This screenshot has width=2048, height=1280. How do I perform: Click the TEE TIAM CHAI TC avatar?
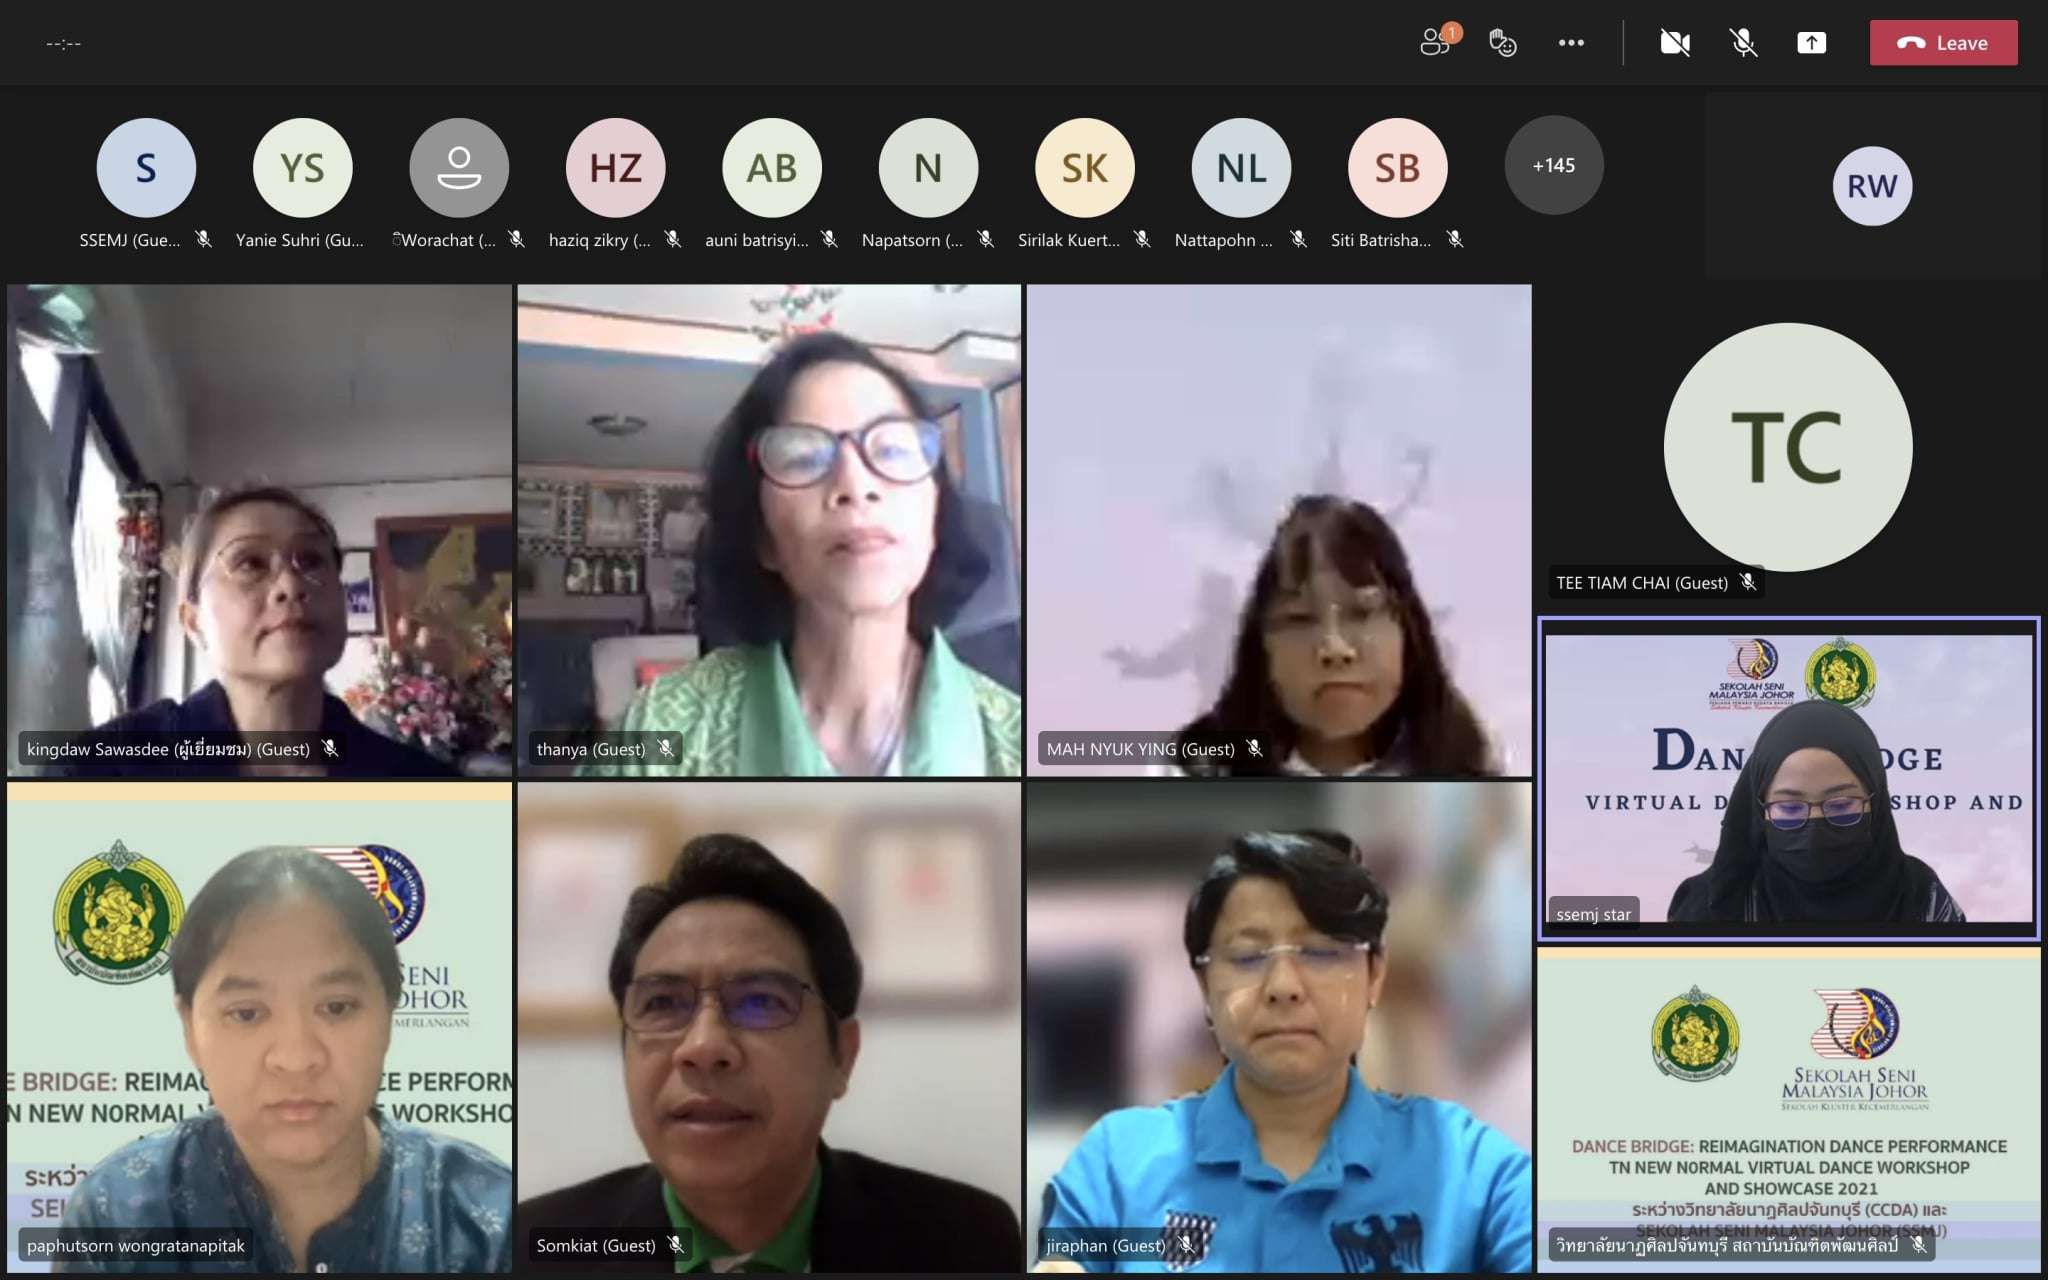click(x=1787, y=447)
